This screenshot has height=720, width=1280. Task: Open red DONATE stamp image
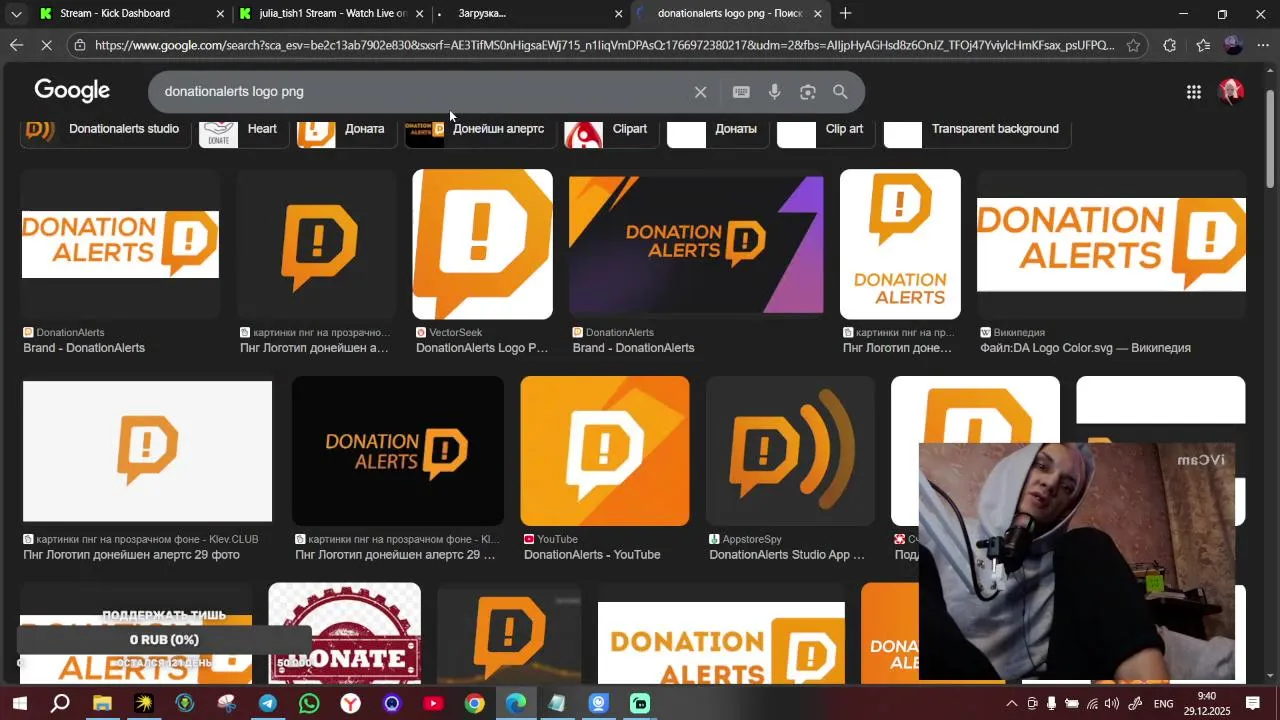point(345,634)
